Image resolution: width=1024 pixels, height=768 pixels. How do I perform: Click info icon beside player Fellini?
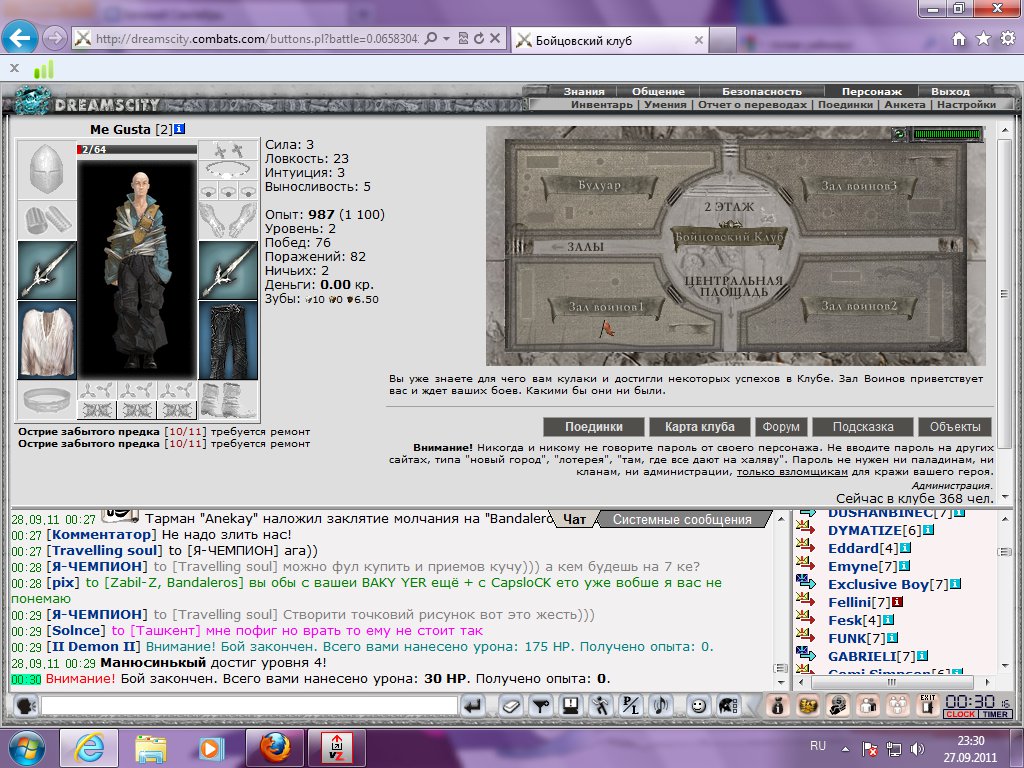tap(898, 601)
